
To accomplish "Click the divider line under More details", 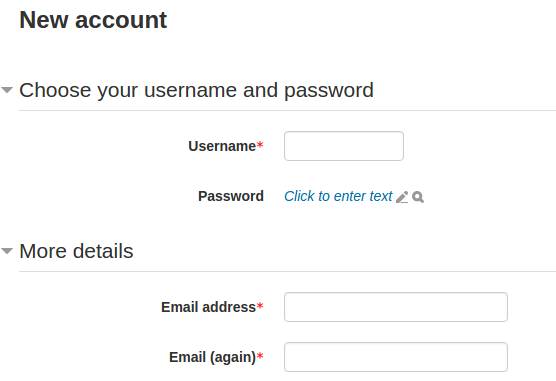I will click(287, 271).
